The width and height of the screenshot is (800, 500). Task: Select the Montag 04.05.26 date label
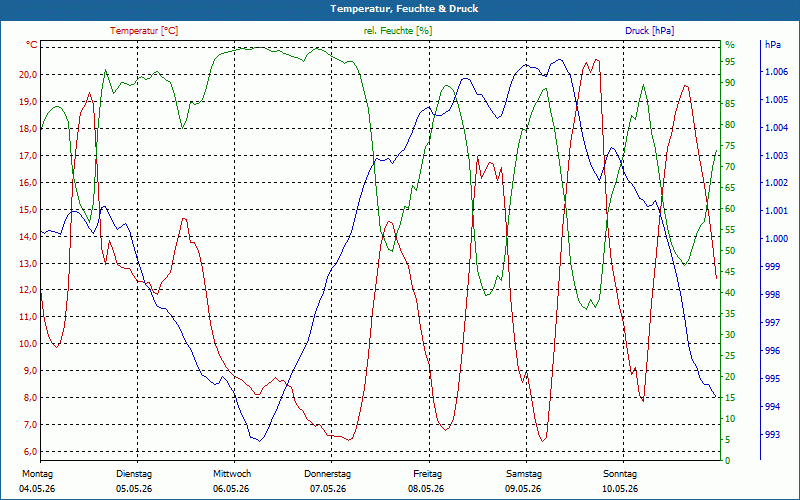(37, 481)
